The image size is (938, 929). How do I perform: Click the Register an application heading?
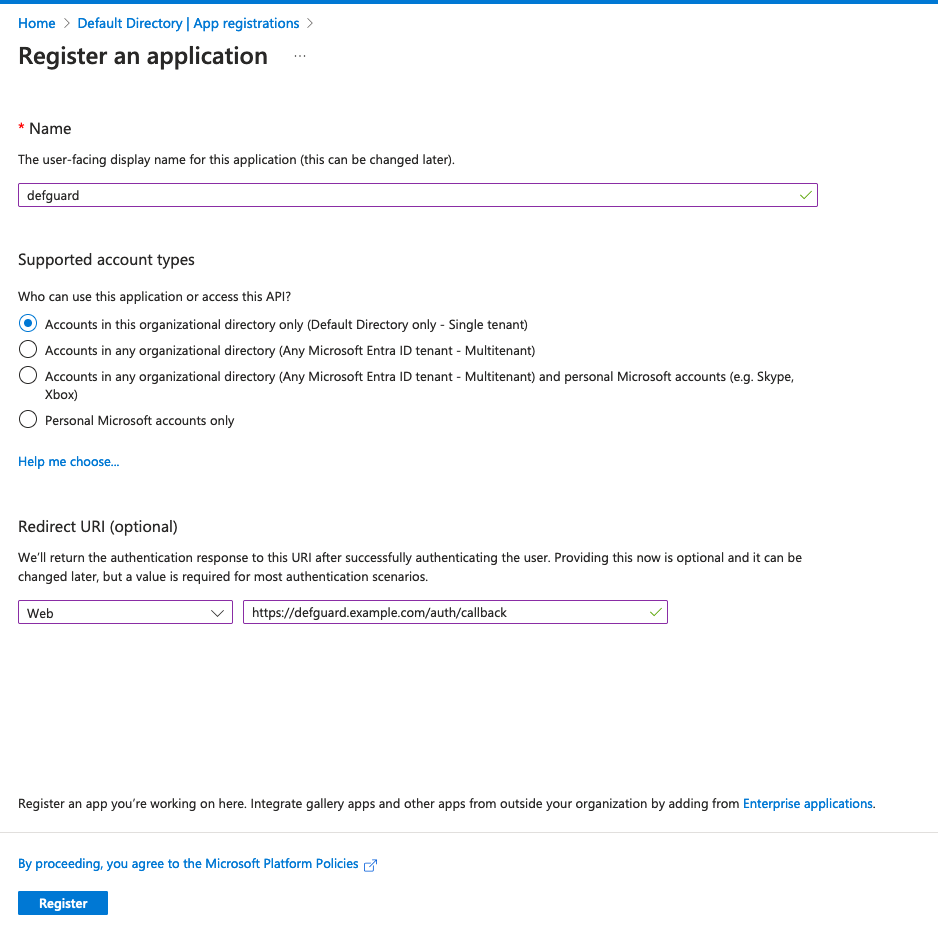143,56
